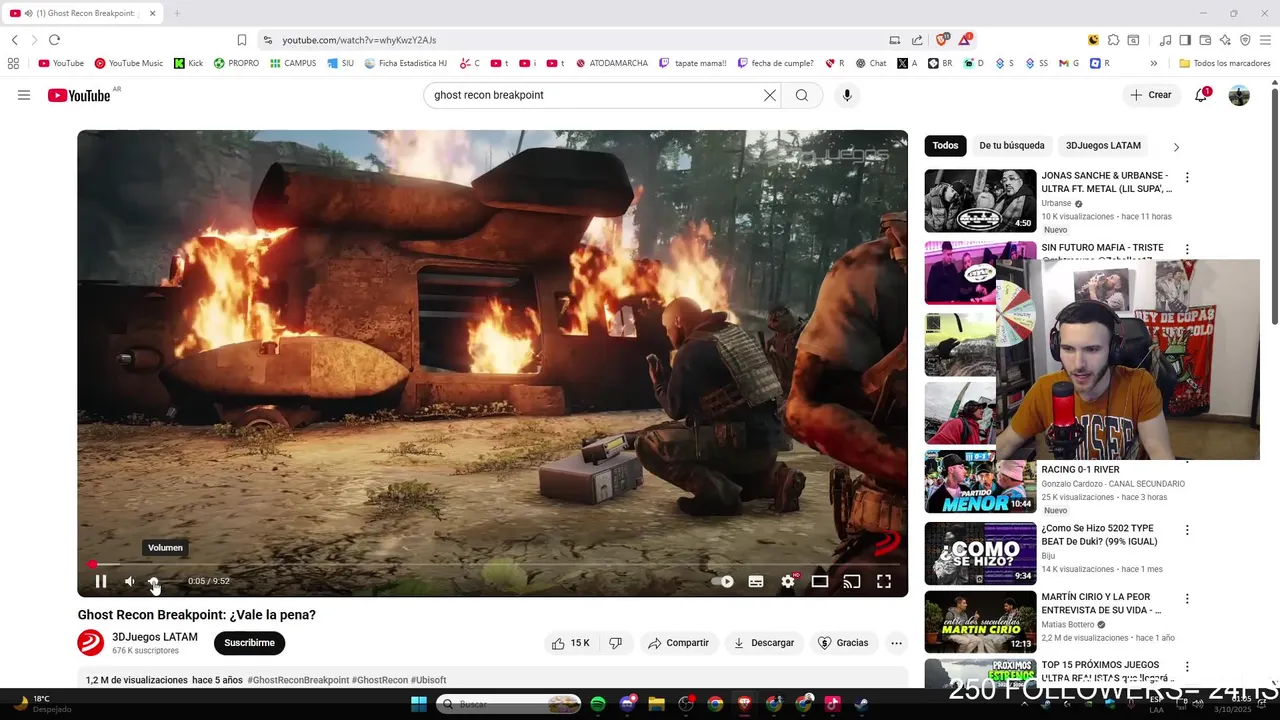Click the Gracias button
This screenshot has height=720, width=1280.
pos(843,643)
